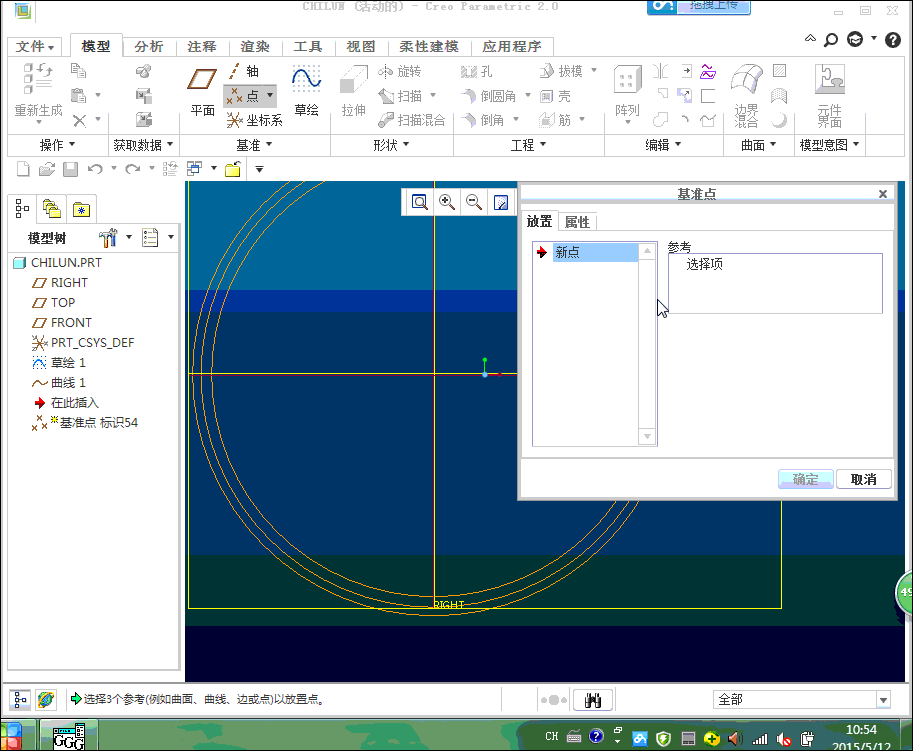Click the scroll down arrow in points list
The width and height of the screenshot is (913, 751).
coord(647,437)
